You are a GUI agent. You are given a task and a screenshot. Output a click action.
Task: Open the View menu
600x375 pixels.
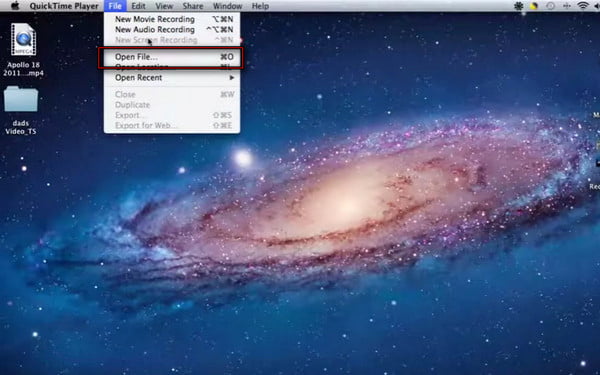pos(164,6)
